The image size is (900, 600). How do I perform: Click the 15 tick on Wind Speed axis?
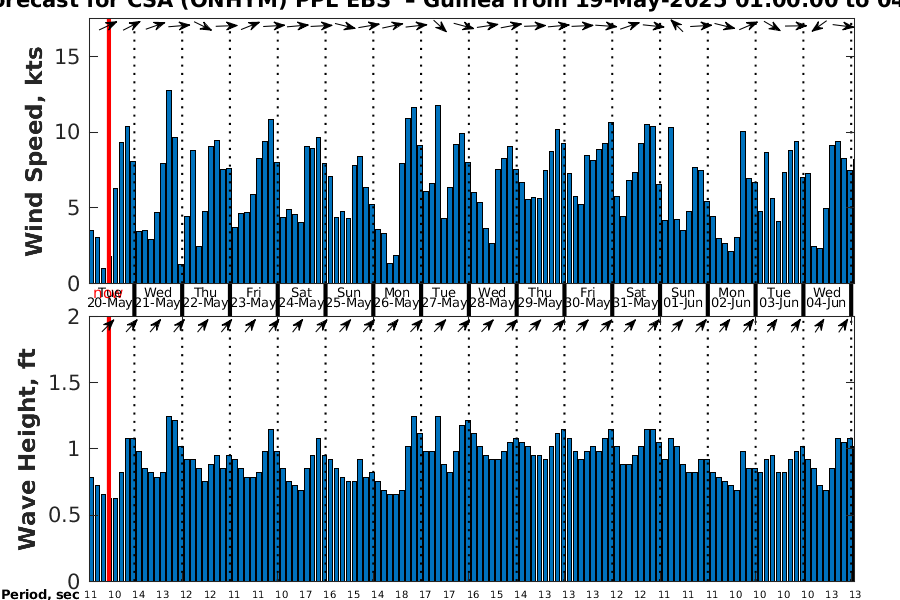[x=68, y=56]
